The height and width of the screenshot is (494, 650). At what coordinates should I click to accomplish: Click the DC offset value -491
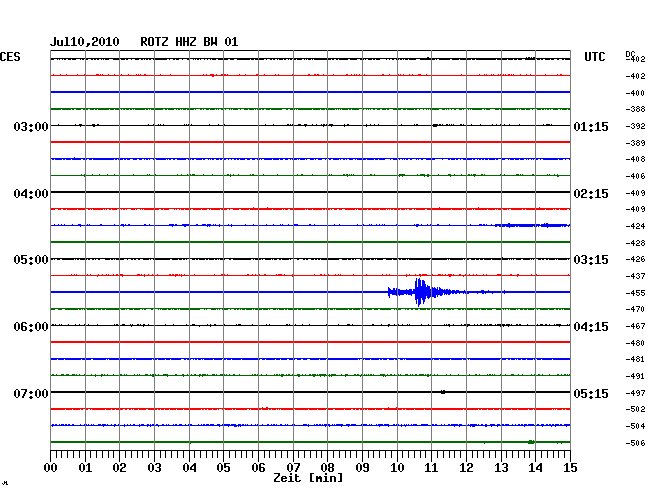coord(635,377)
